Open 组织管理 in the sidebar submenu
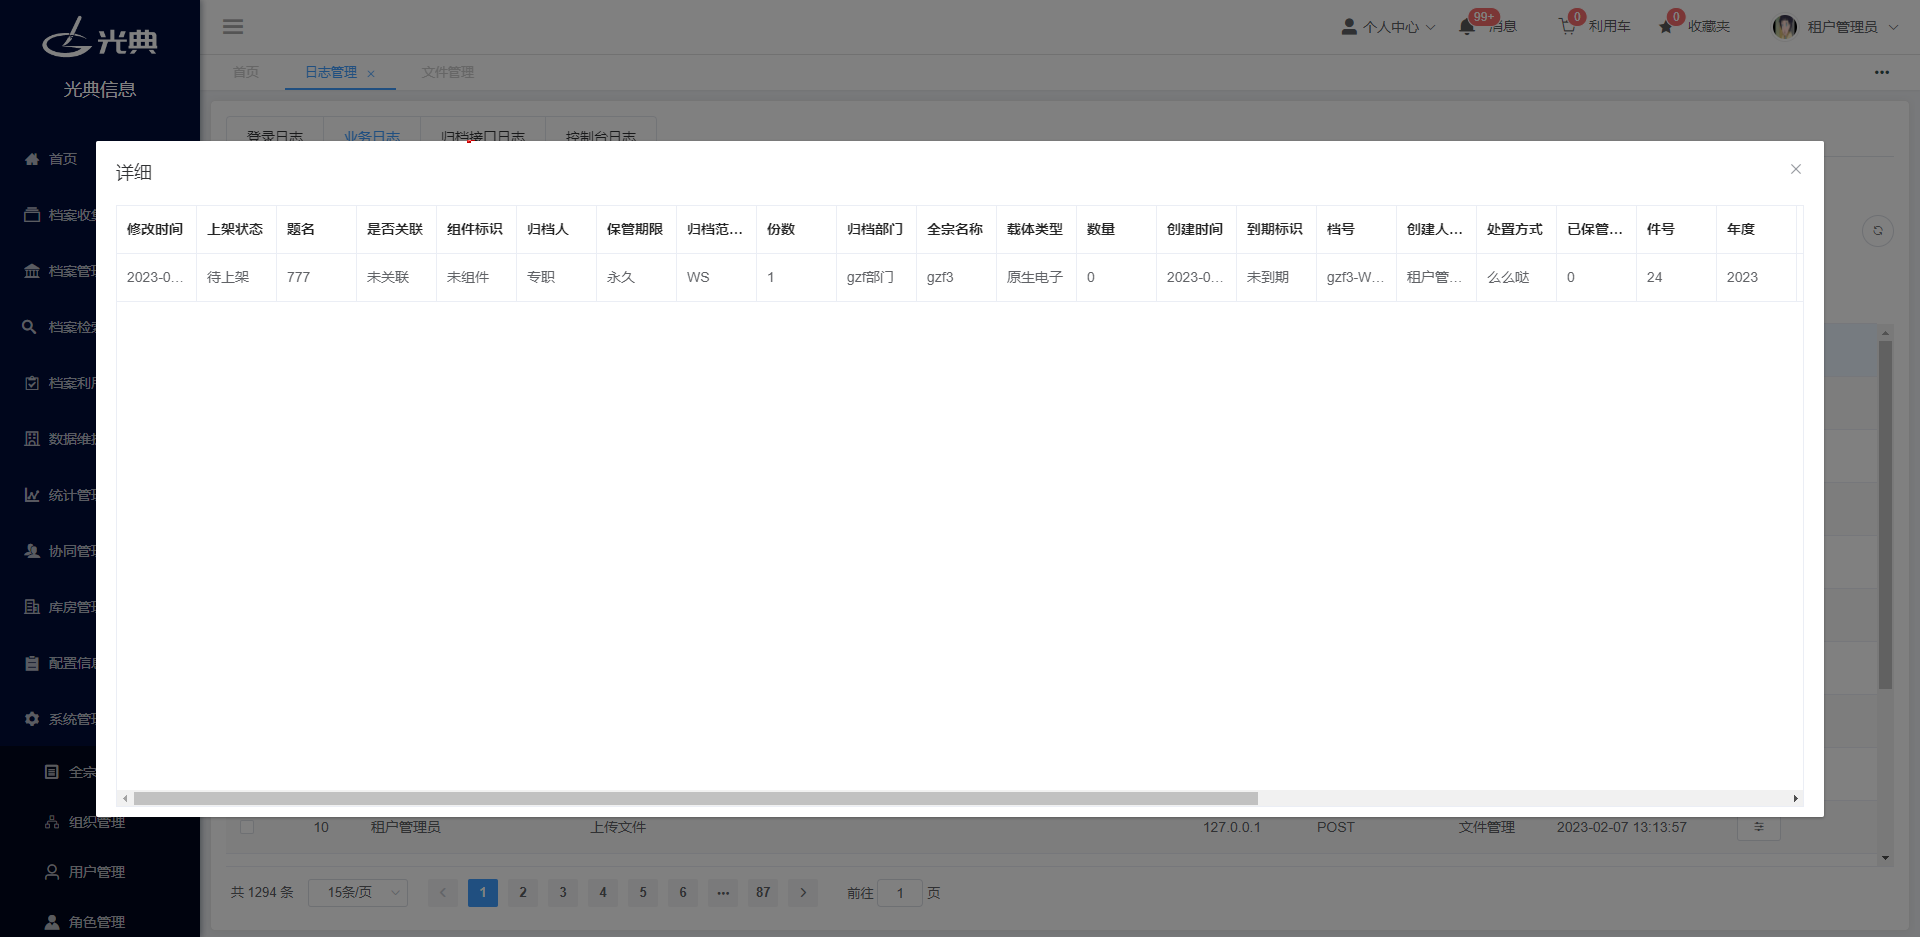1920x937 pixels. (97, 822)
